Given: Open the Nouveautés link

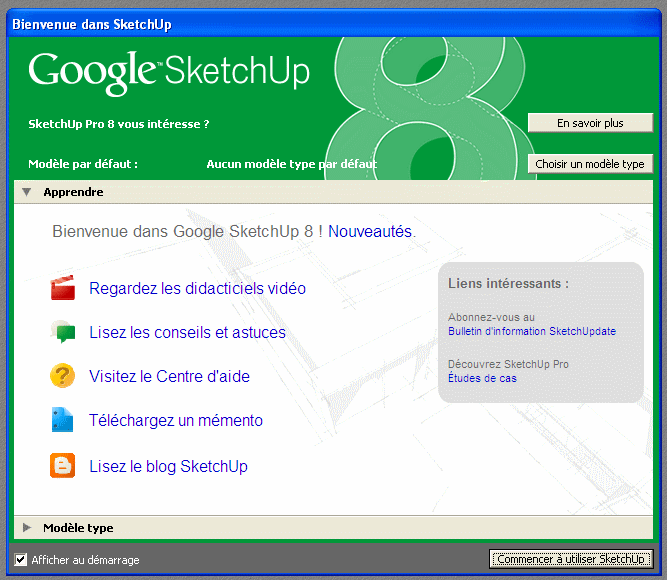Looking at the screenshot, I should (370, 231).
